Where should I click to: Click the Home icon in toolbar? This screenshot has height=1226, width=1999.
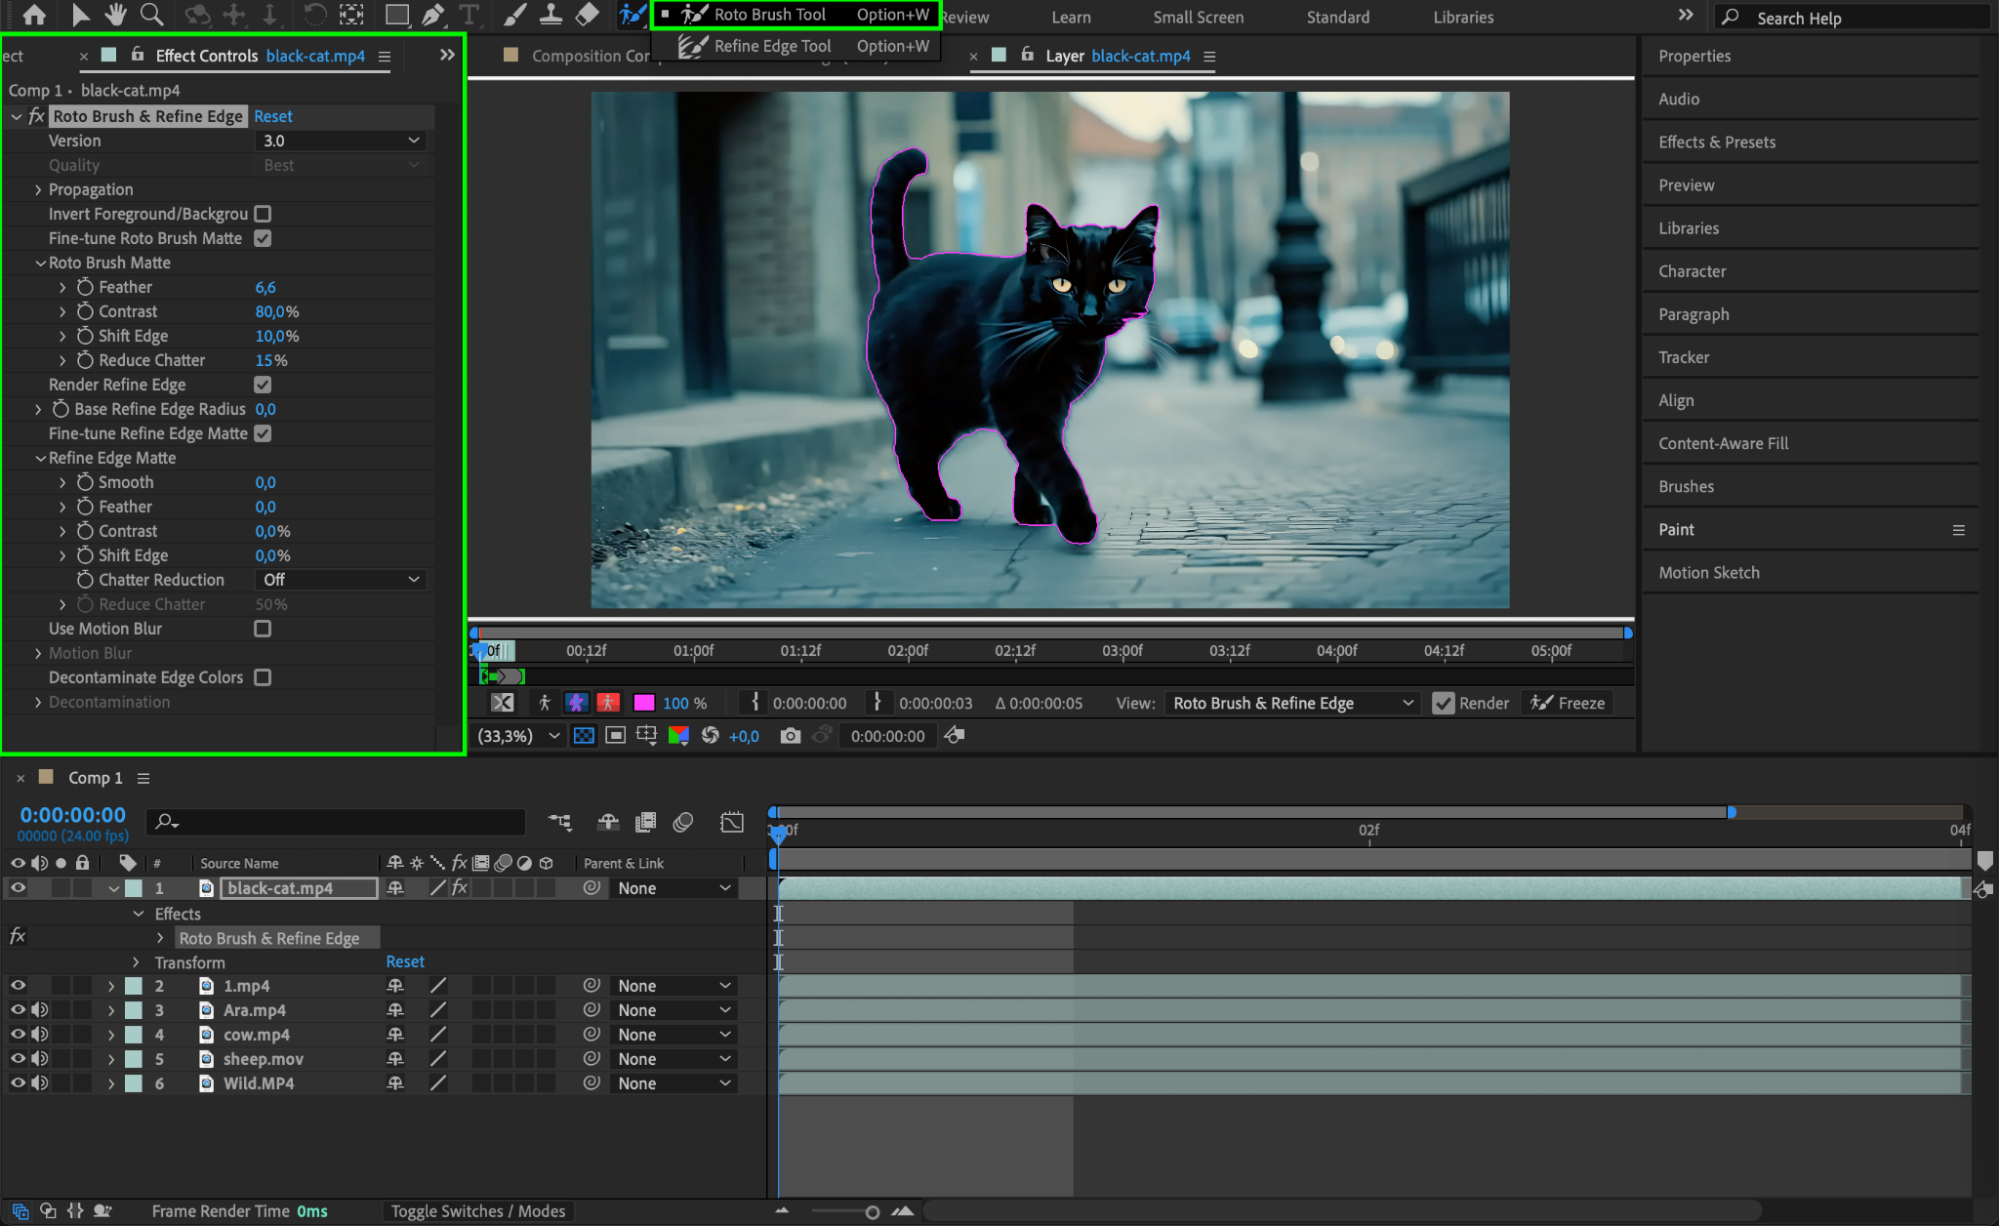34,15
